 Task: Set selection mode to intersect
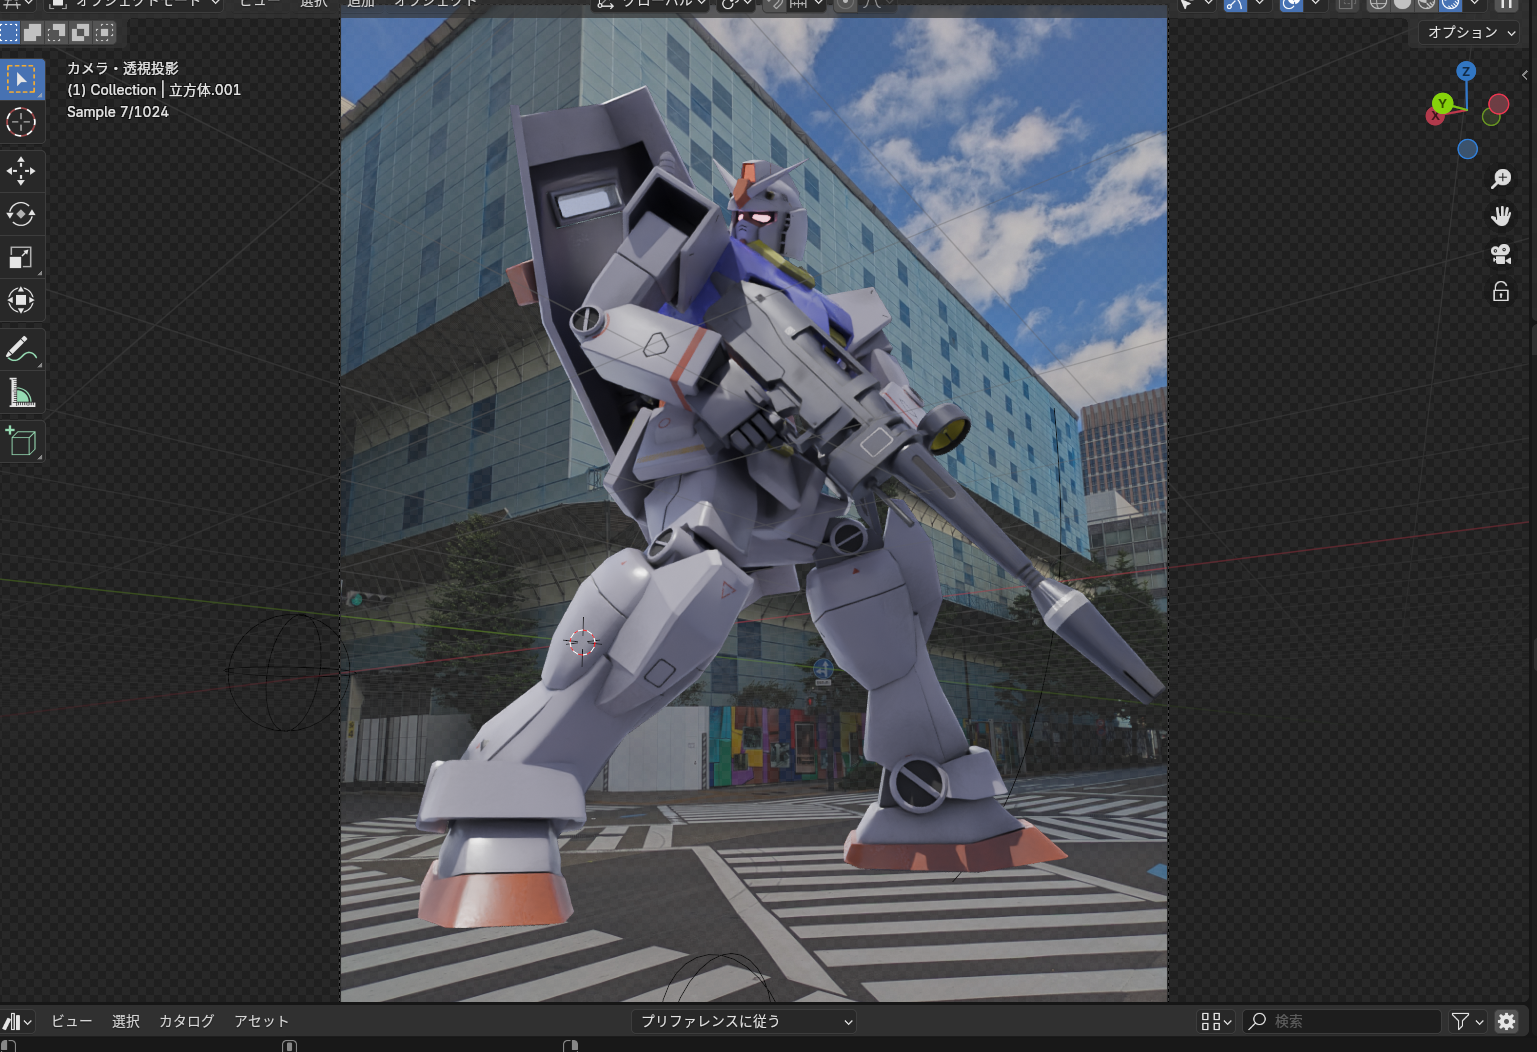[x=105, y=32]
